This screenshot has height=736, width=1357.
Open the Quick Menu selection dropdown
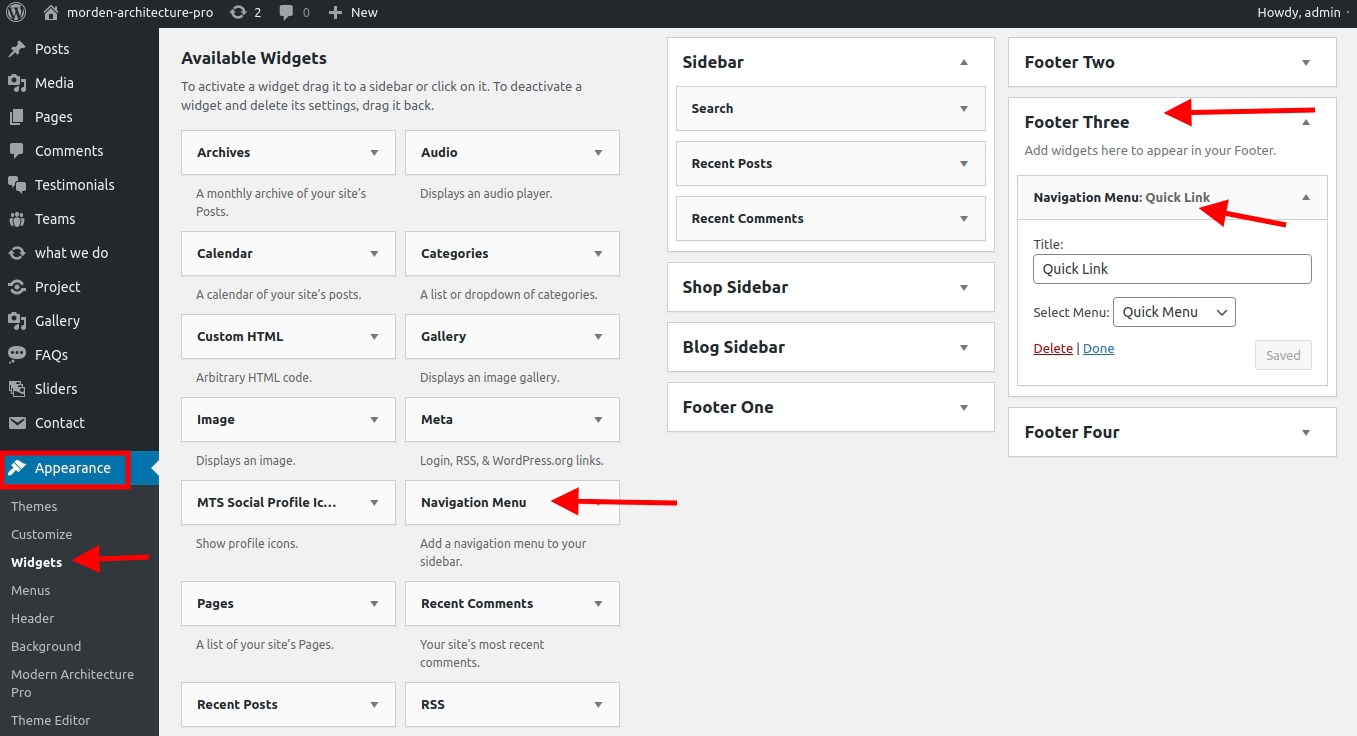tap(1174, 311)
